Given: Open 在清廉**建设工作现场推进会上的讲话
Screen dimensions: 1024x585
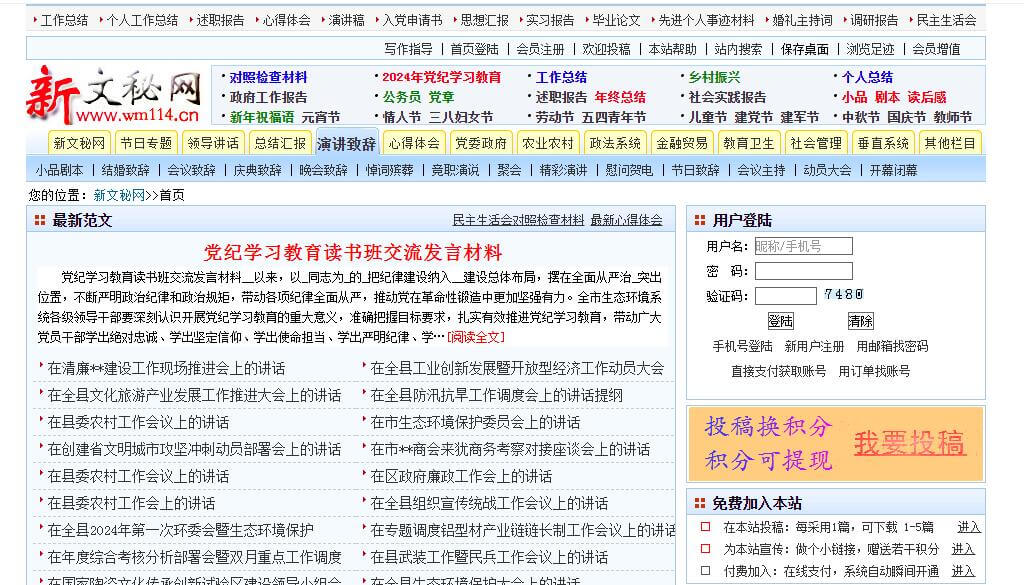Looking at the screenshot, I should coord(166,368).
